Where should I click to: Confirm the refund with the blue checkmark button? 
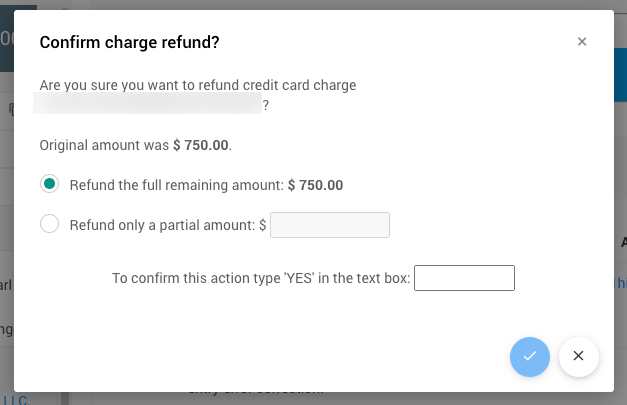[530, 356]
